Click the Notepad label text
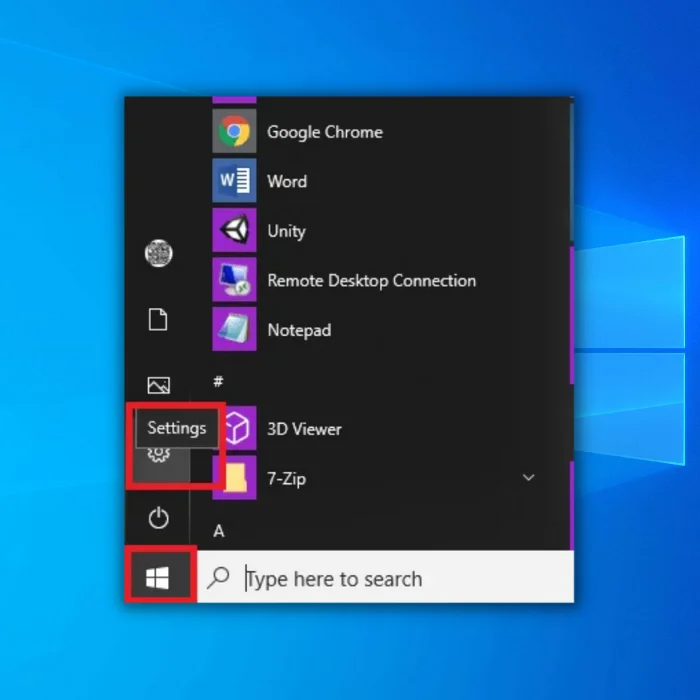Screen dimensions: 700x700 coord(299,330)
